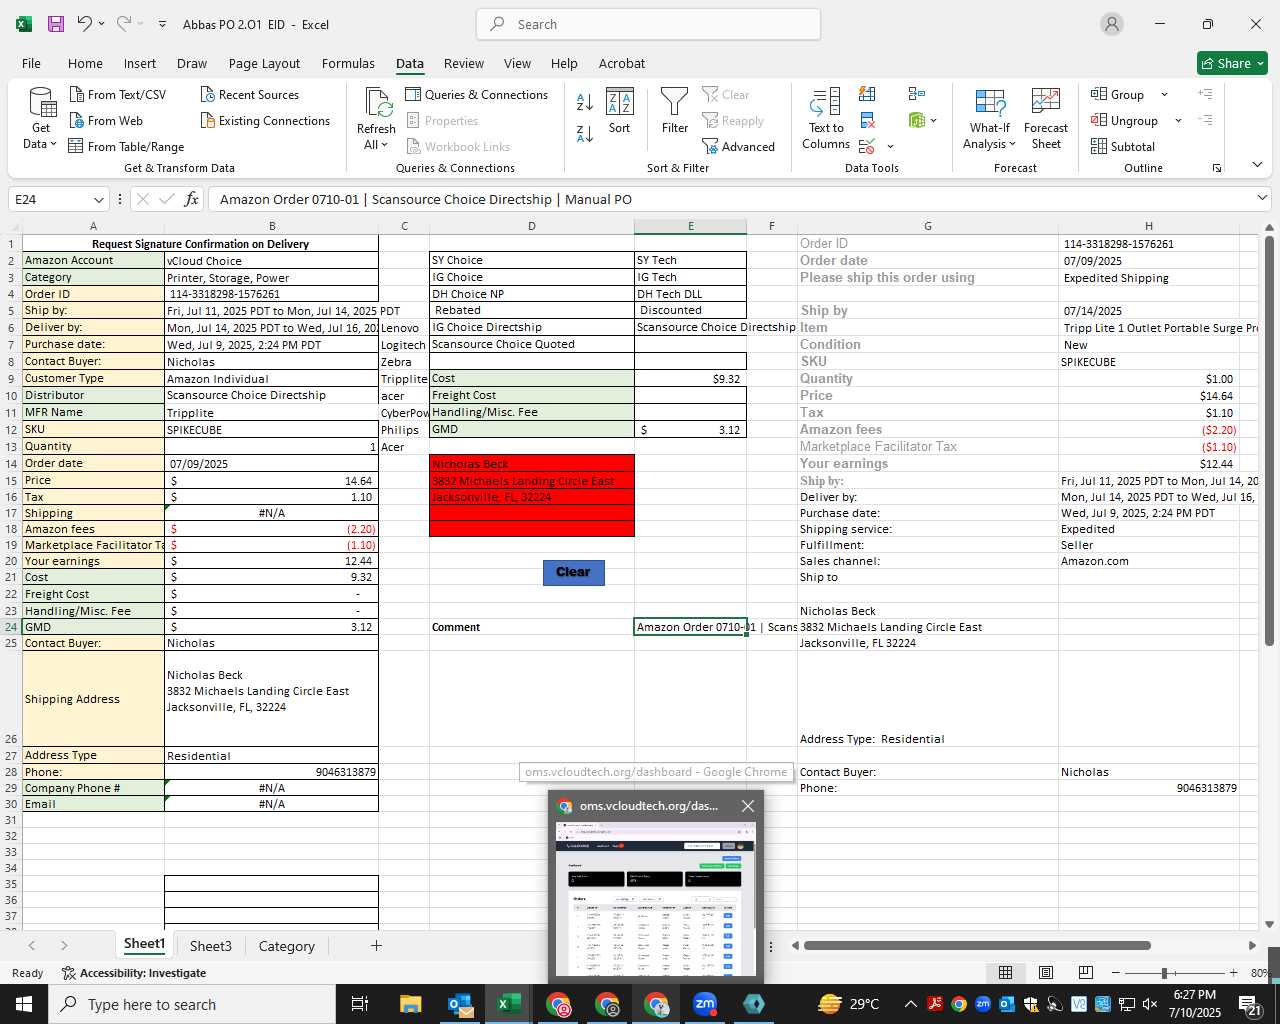Switch to the Category worksheet
The image size is (1280, 1024).
click(286, 946)
